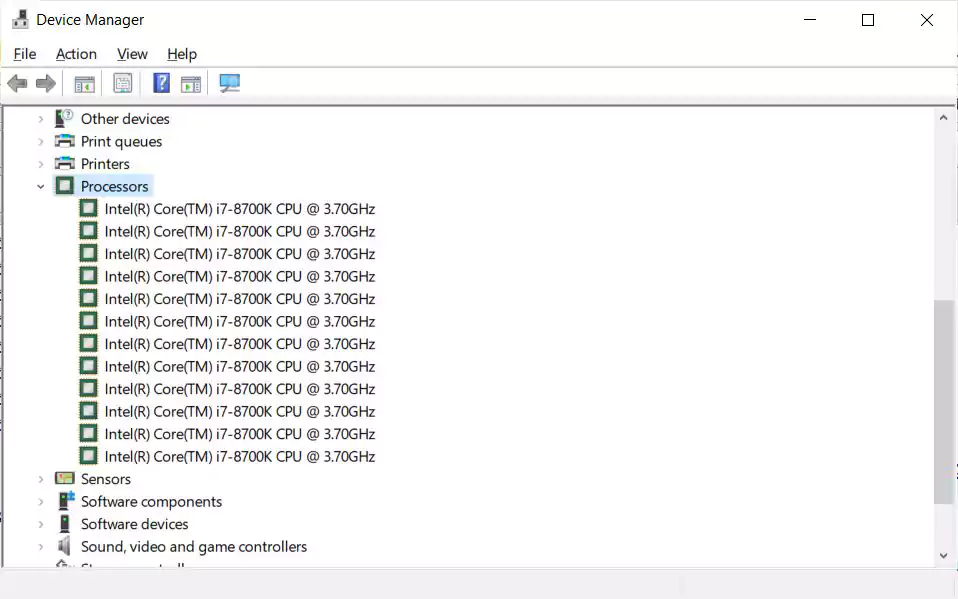Open the View menu
The image size is (958, 599).
(132, 54)
